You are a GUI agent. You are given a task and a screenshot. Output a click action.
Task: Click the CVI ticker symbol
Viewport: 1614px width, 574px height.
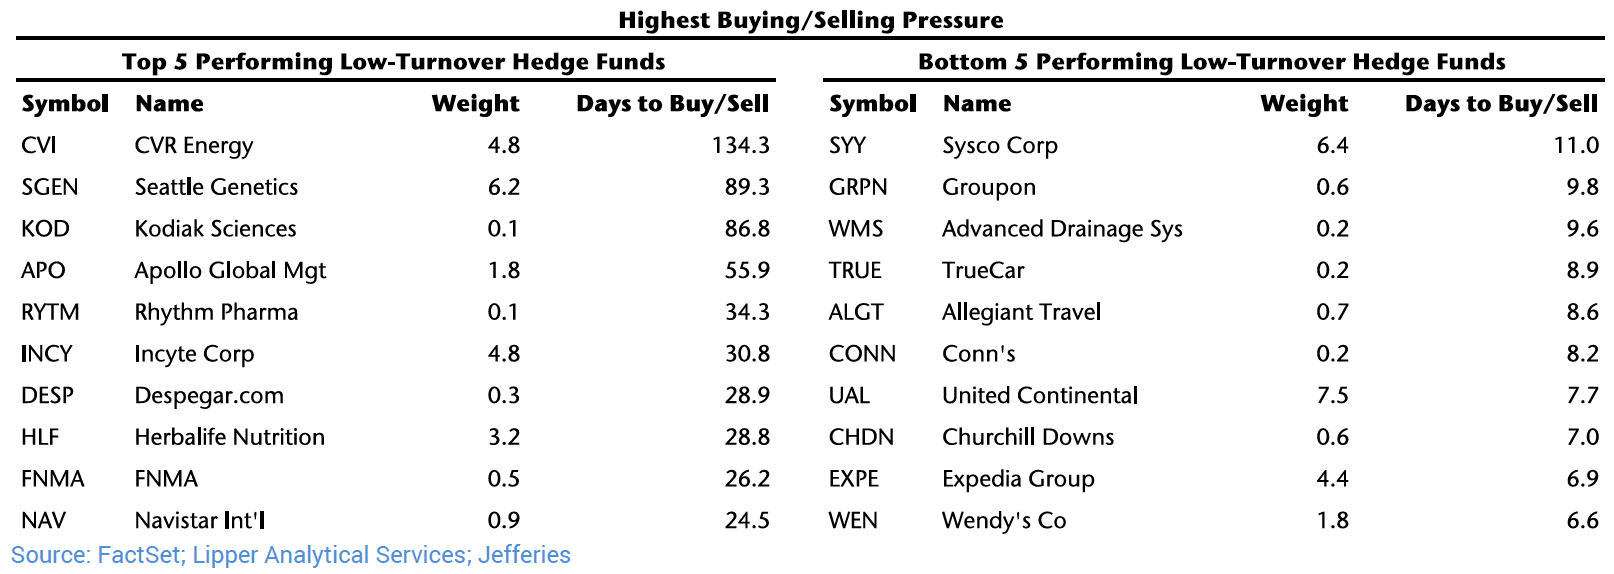tap(39, 146)
